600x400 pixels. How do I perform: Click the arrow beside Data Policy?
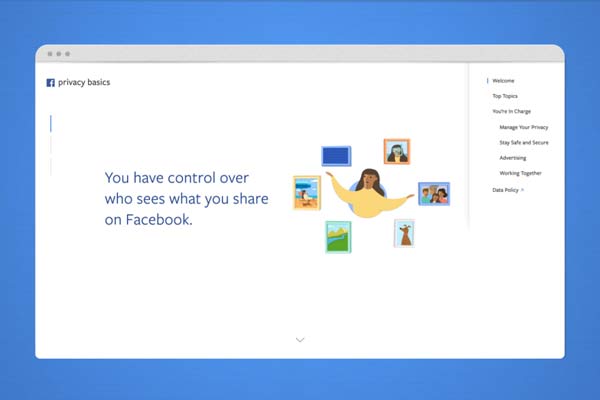pyautogui.click(x=522, y=190)
